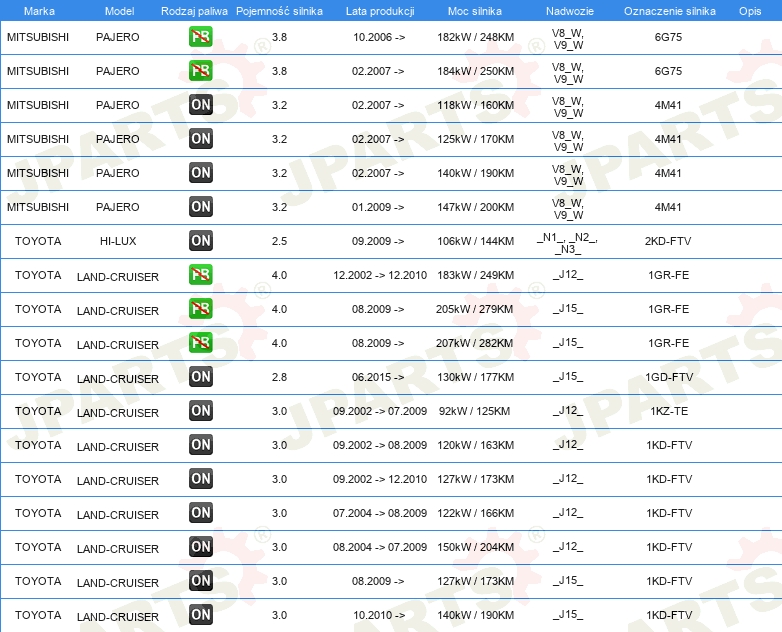Click the 182kW / 248KM power cell

[x=475, y=37]
